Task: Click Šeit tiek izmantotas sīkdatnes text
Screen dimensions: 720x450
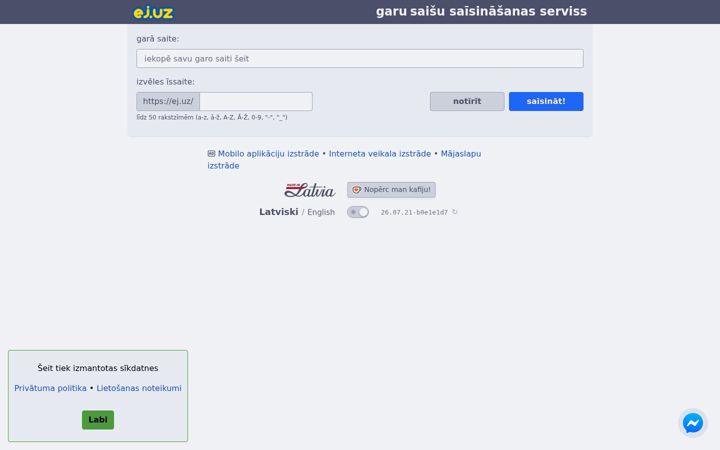Action: point(98,368)
